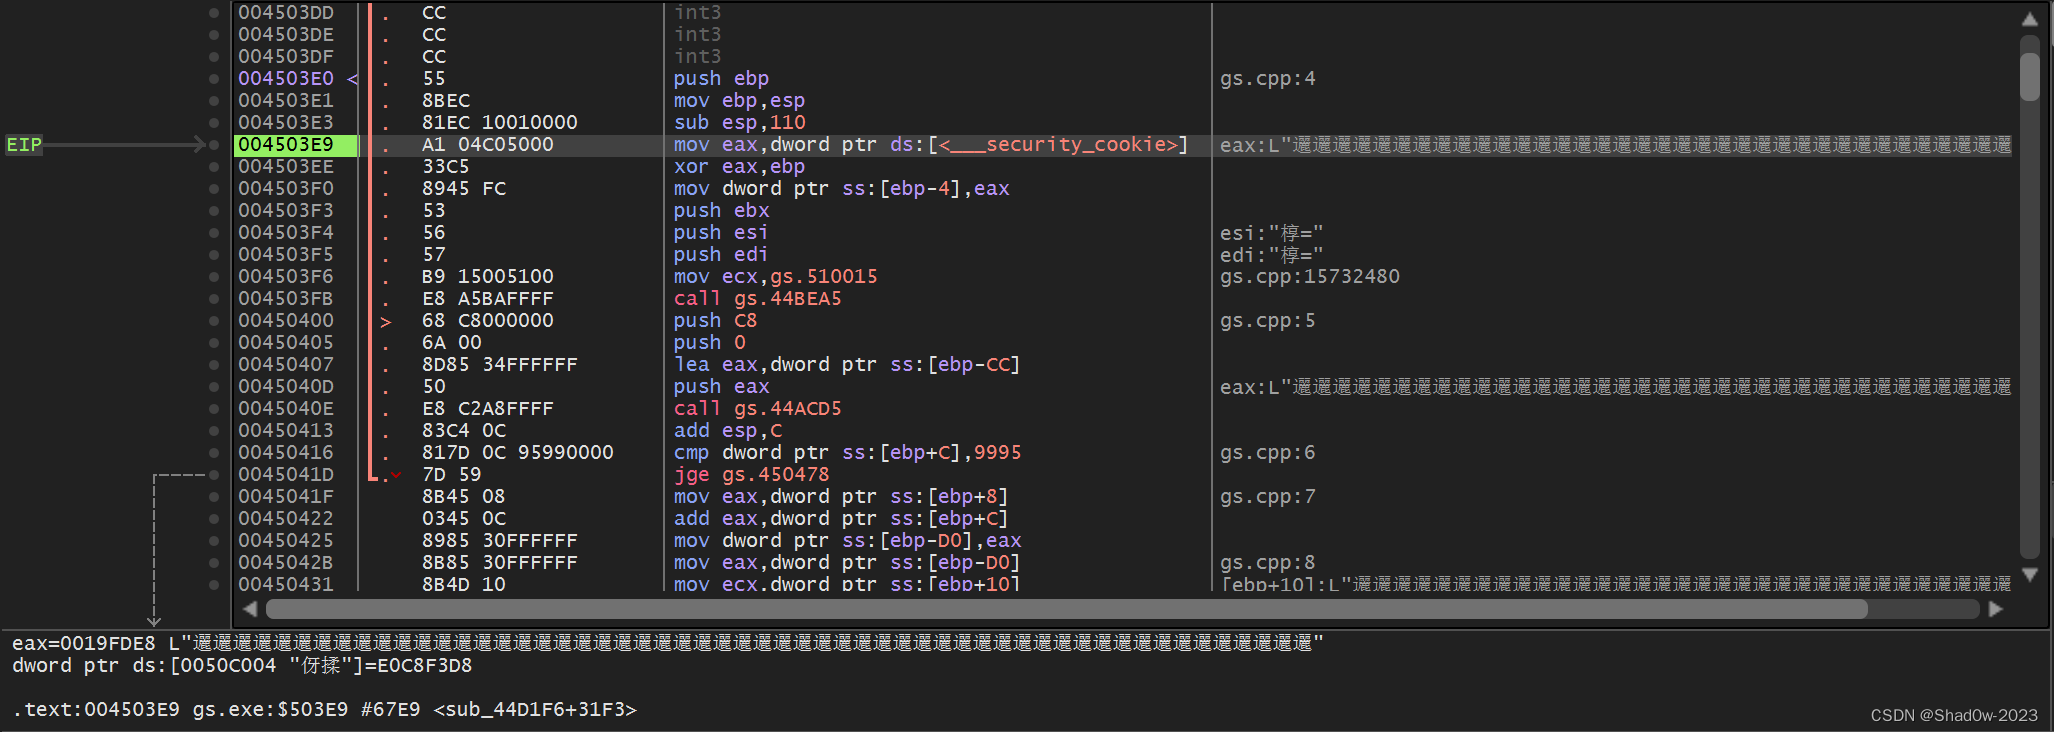
Task: Toggle breakpoint dot at address 00450416
Action: point(214,453)
